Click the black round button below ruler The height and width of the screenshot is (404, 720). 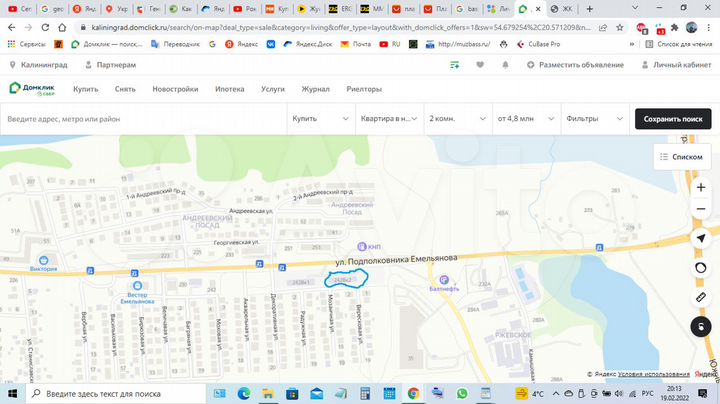coord(701,327)
